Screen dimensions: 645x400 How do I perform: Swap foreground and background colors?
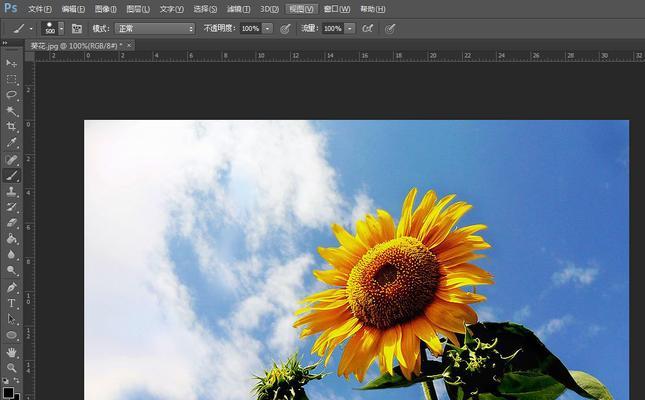pyautogui.click(x=16, y=381)
